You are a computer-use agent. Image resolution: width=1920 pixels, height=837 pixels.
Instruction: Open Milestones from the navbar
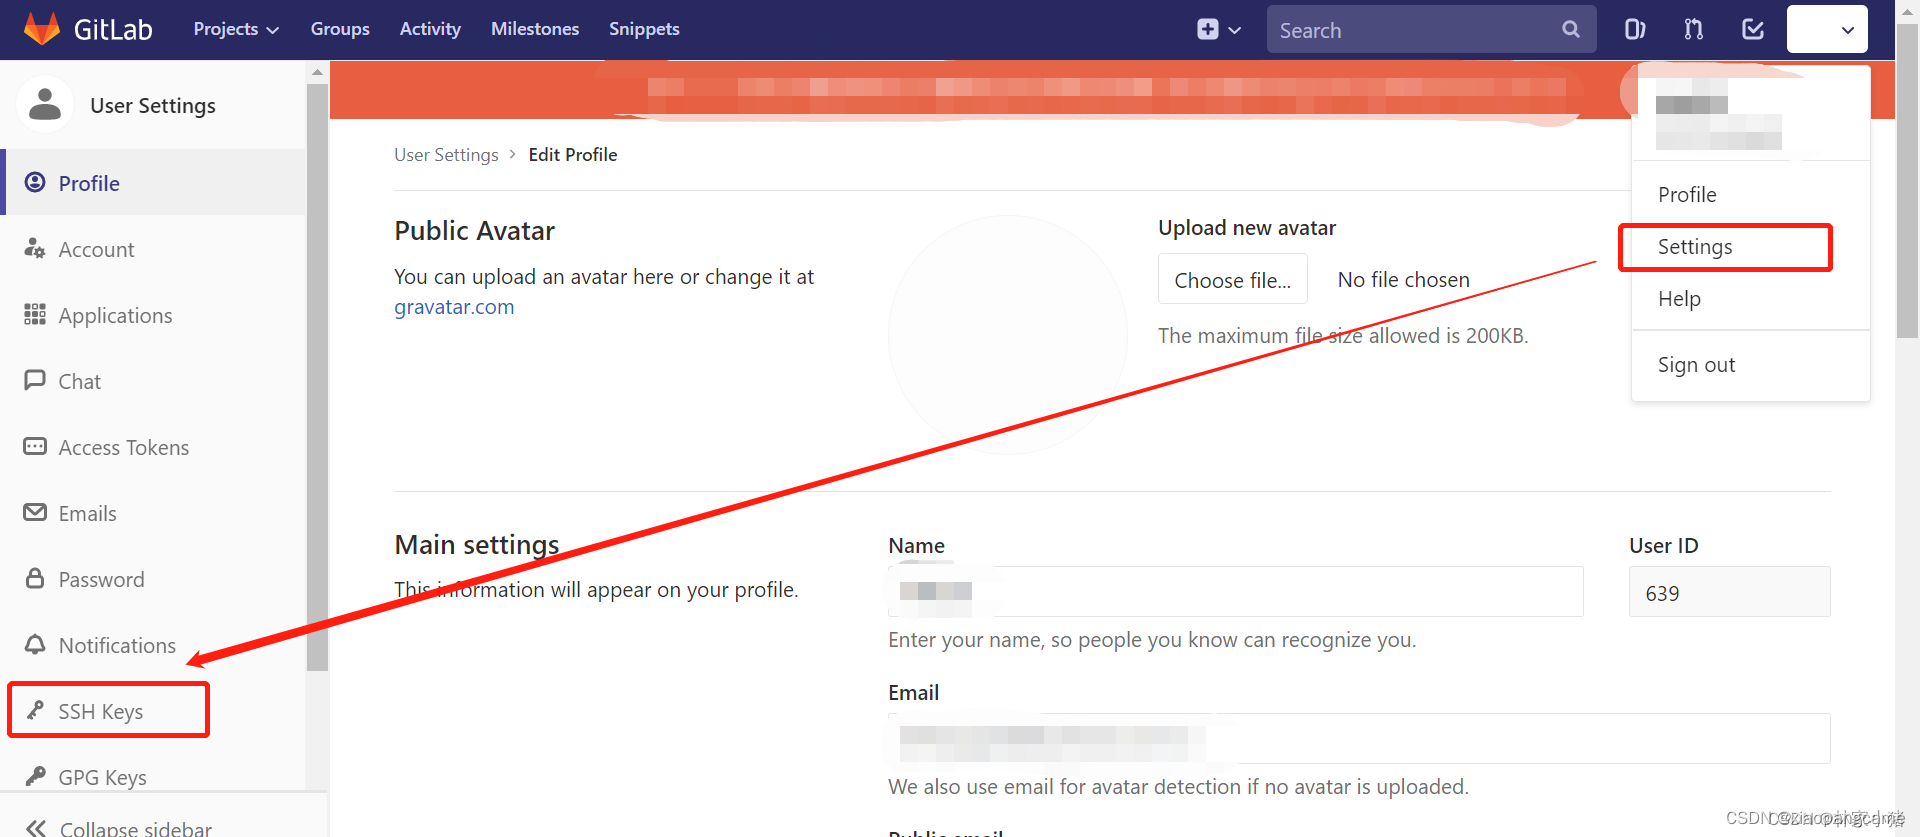click(x=535, y=29)
